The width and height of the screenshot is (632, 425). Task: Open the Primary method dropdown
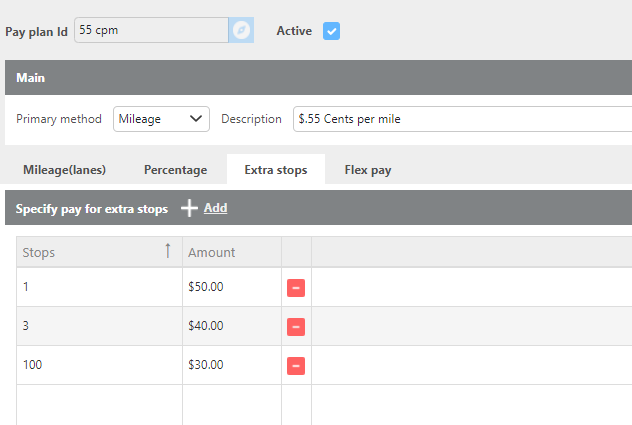[160, 119]
